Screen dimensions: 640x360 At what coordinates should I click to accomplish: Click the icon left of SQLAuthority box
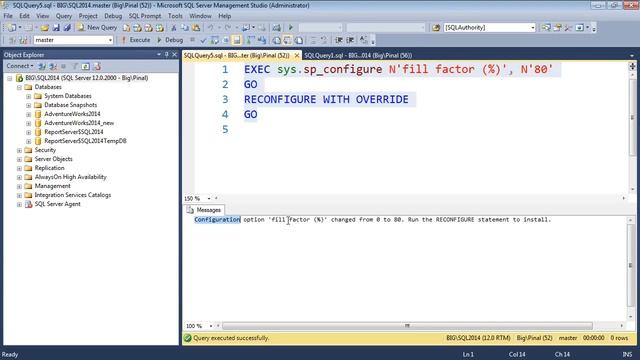click(436, 27)
